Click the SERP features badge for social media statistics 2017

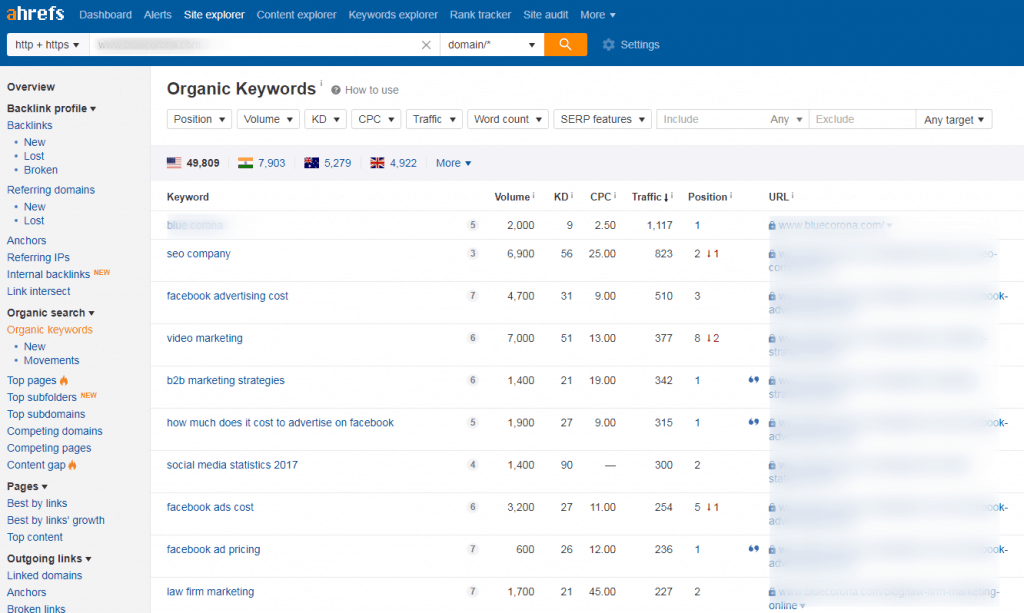coord(473,465)
